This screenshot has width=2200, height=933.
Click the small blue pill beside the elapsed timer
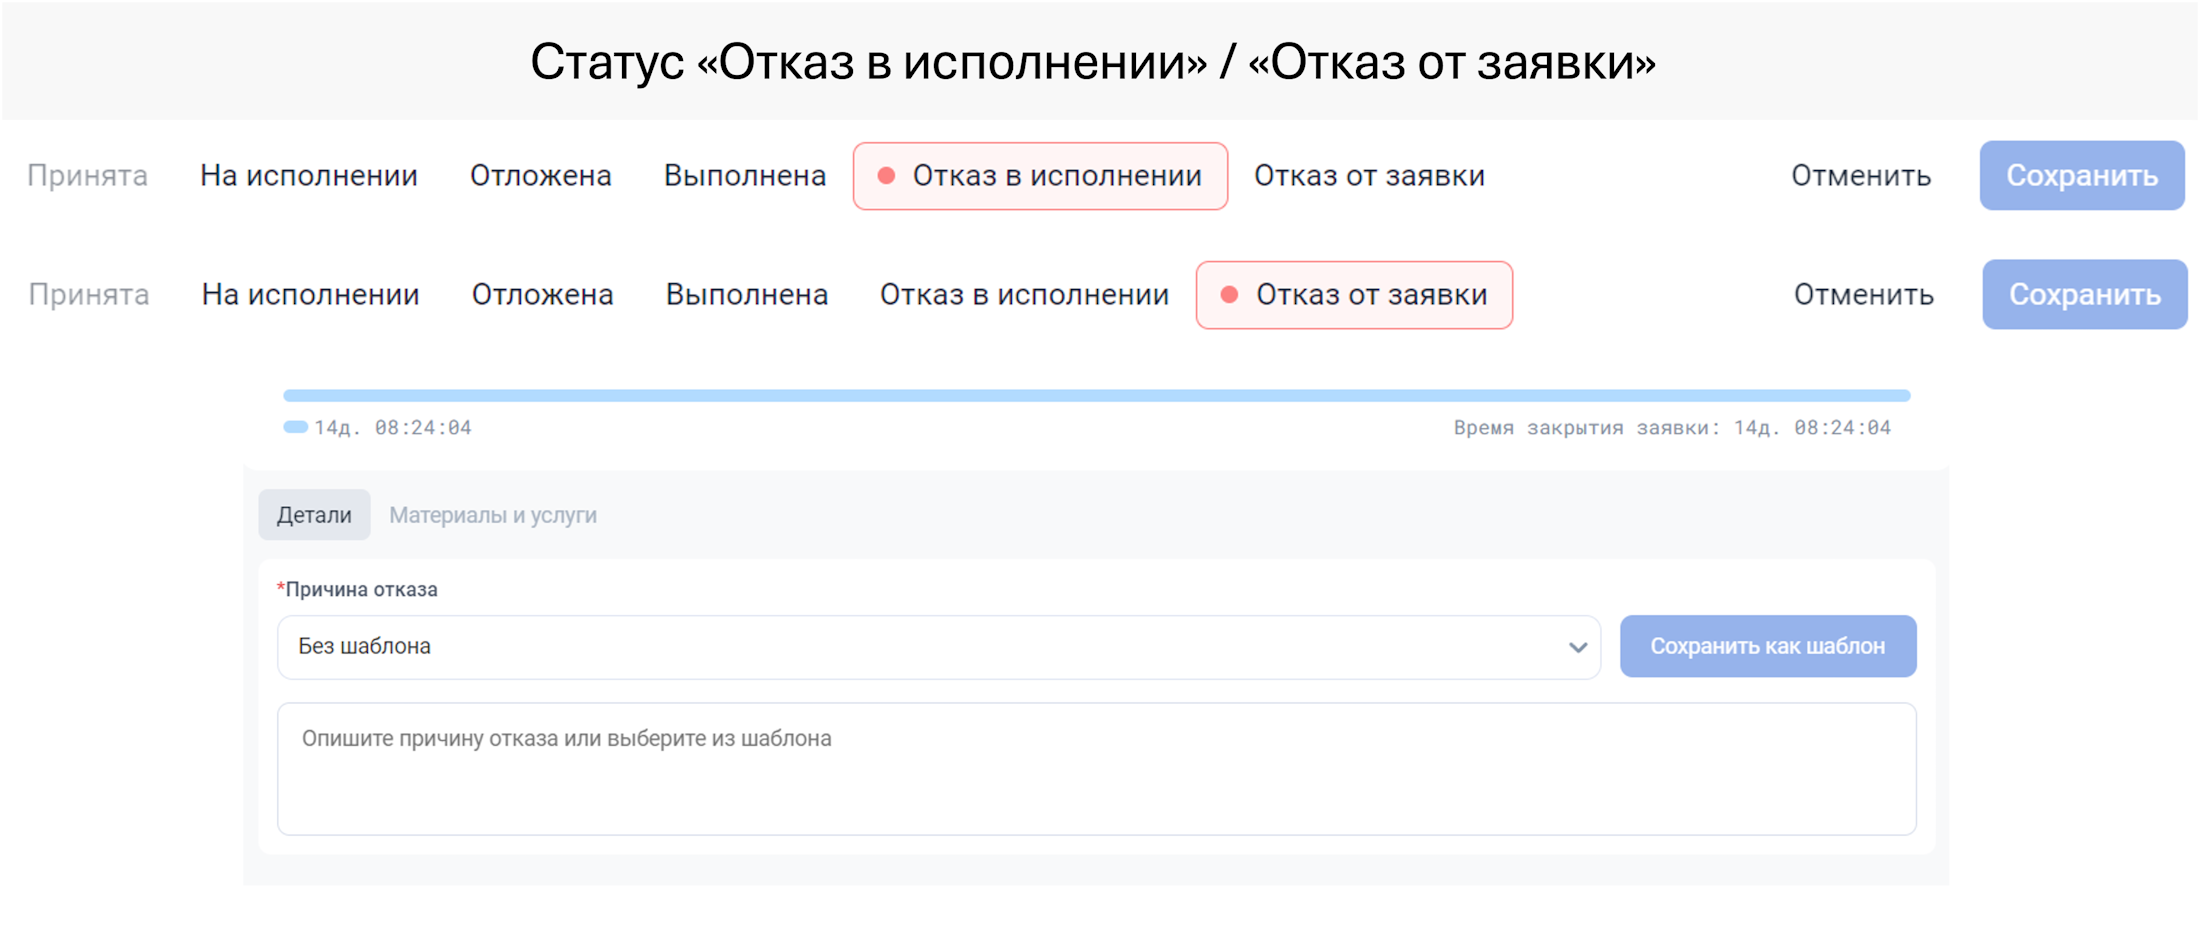(295, 428)
